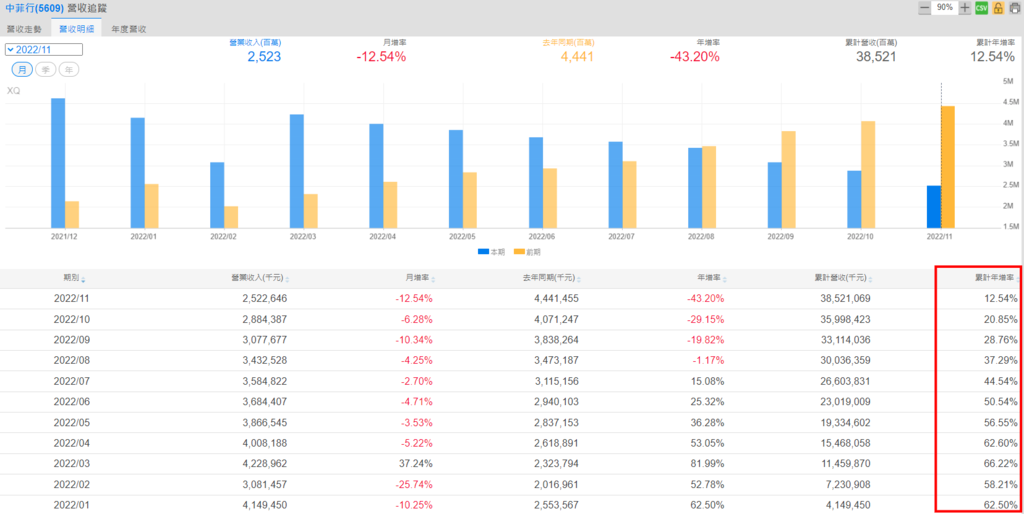Click the -25.74% monthly growth cell
This screenshot has width=1024, height=514.
(415, 485)
